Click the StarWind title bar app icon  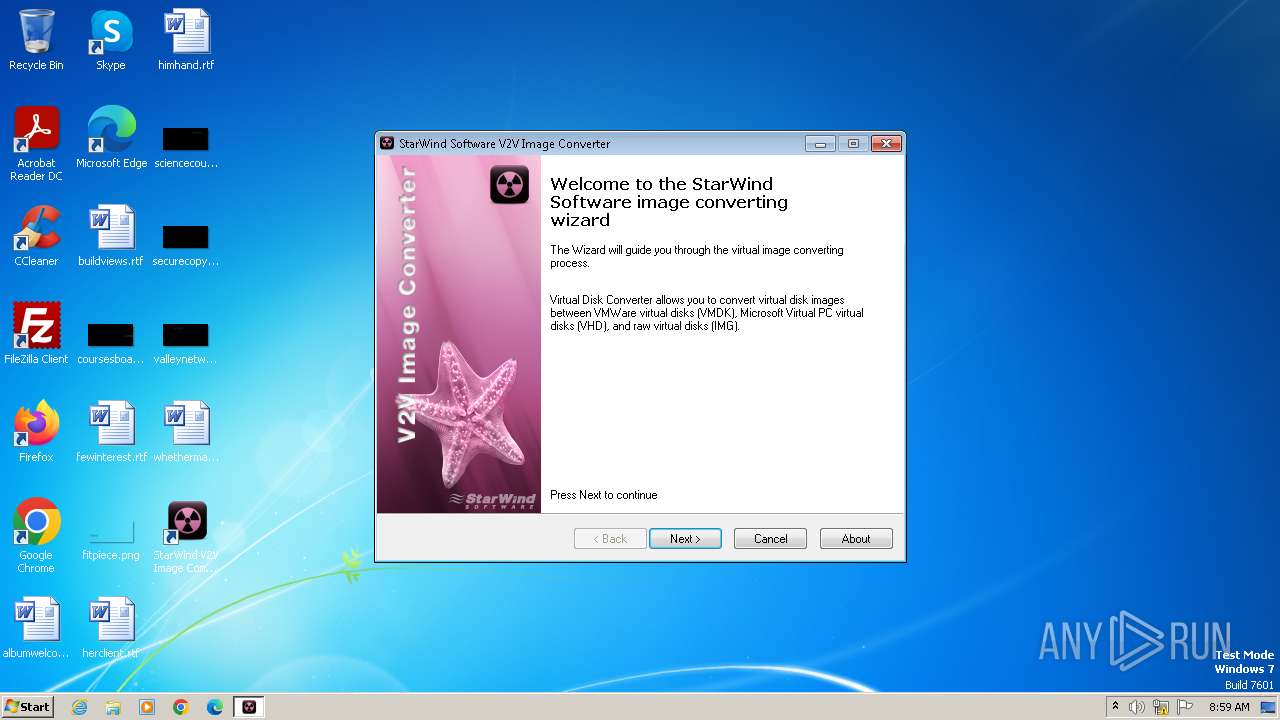(x=387, y=143)
